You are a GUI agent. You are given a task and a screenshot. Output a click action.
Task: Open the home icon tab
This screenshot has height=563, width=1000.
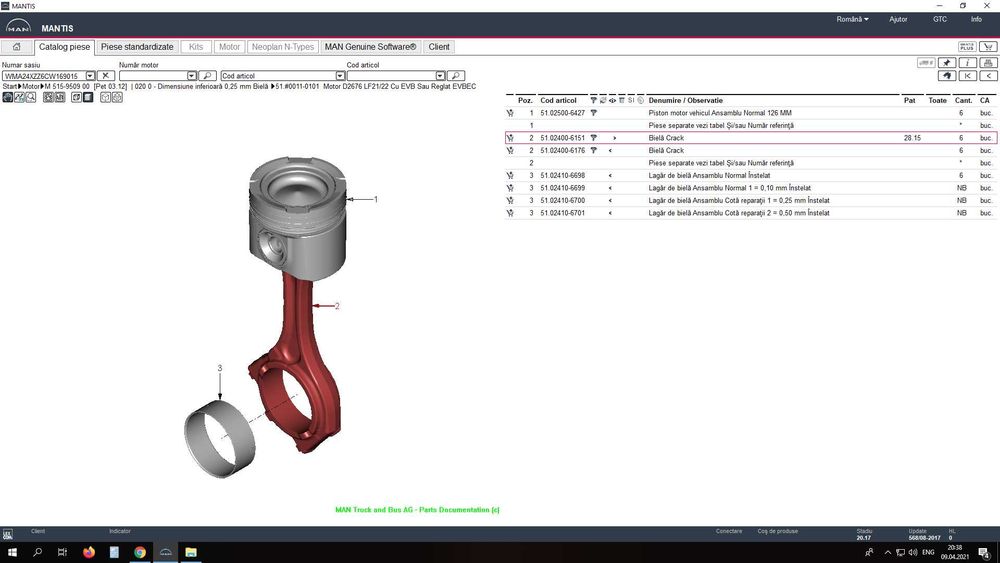[17, 47]
